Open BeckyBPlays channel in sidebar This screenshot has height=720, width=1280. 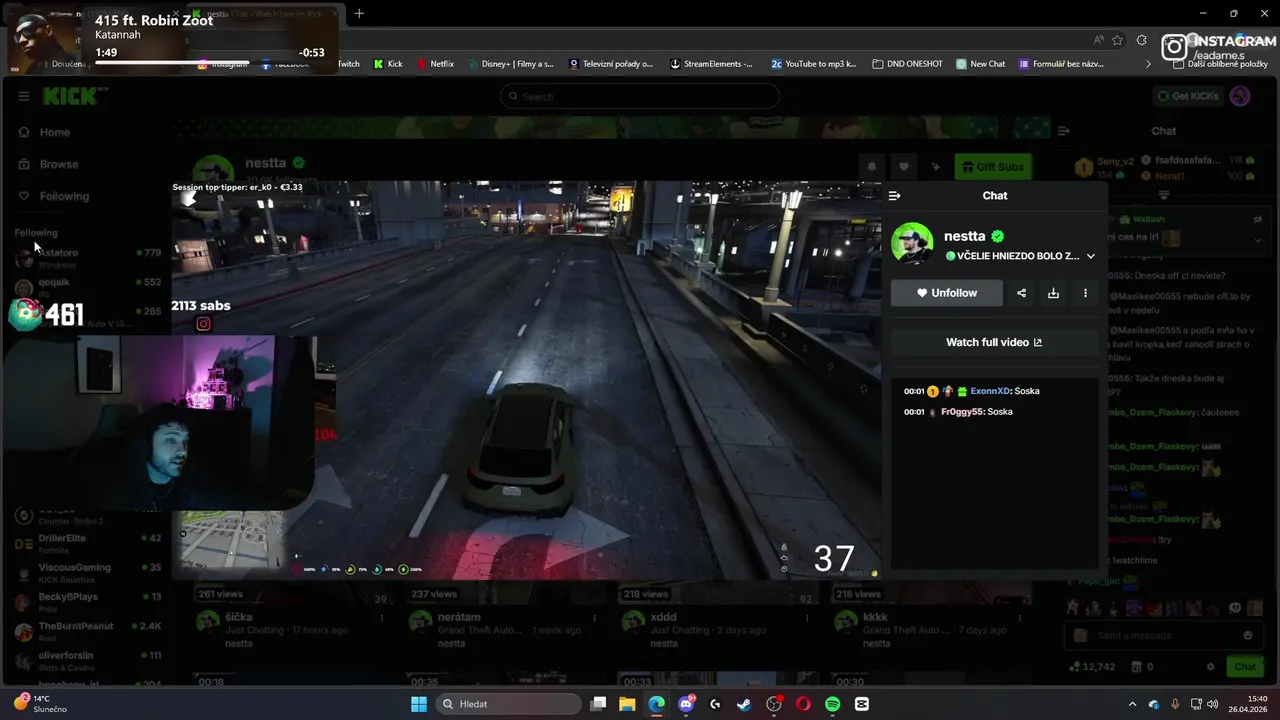[88, 602]
